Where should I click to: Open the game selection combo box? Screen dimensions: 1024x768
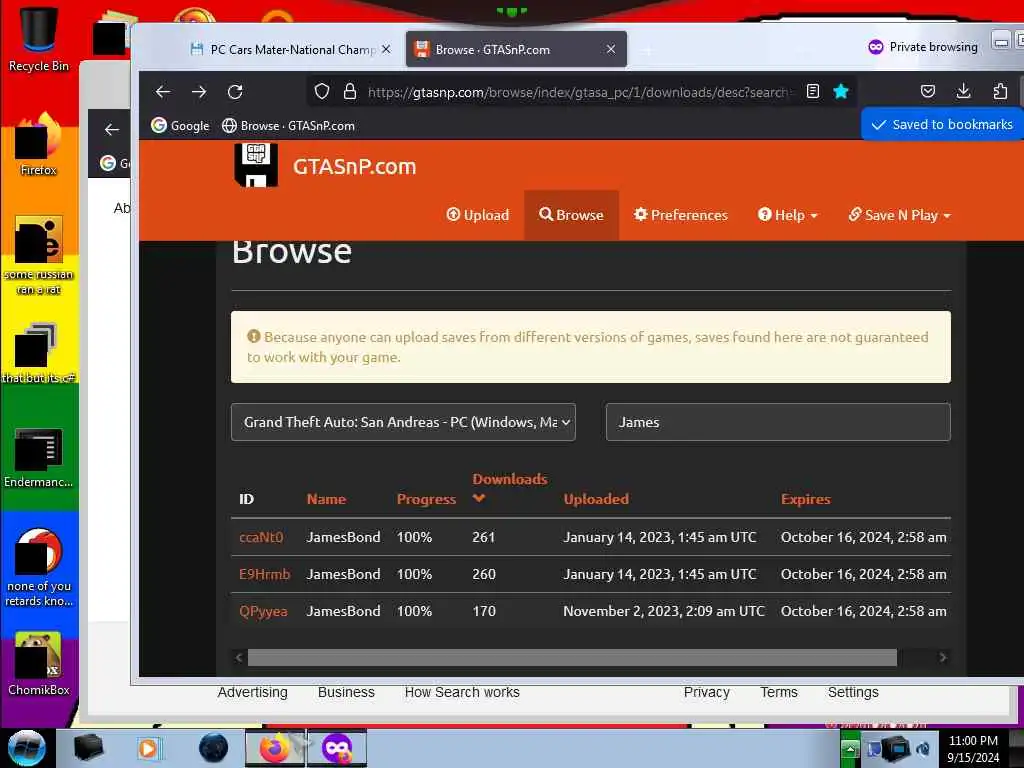point(403,422)
